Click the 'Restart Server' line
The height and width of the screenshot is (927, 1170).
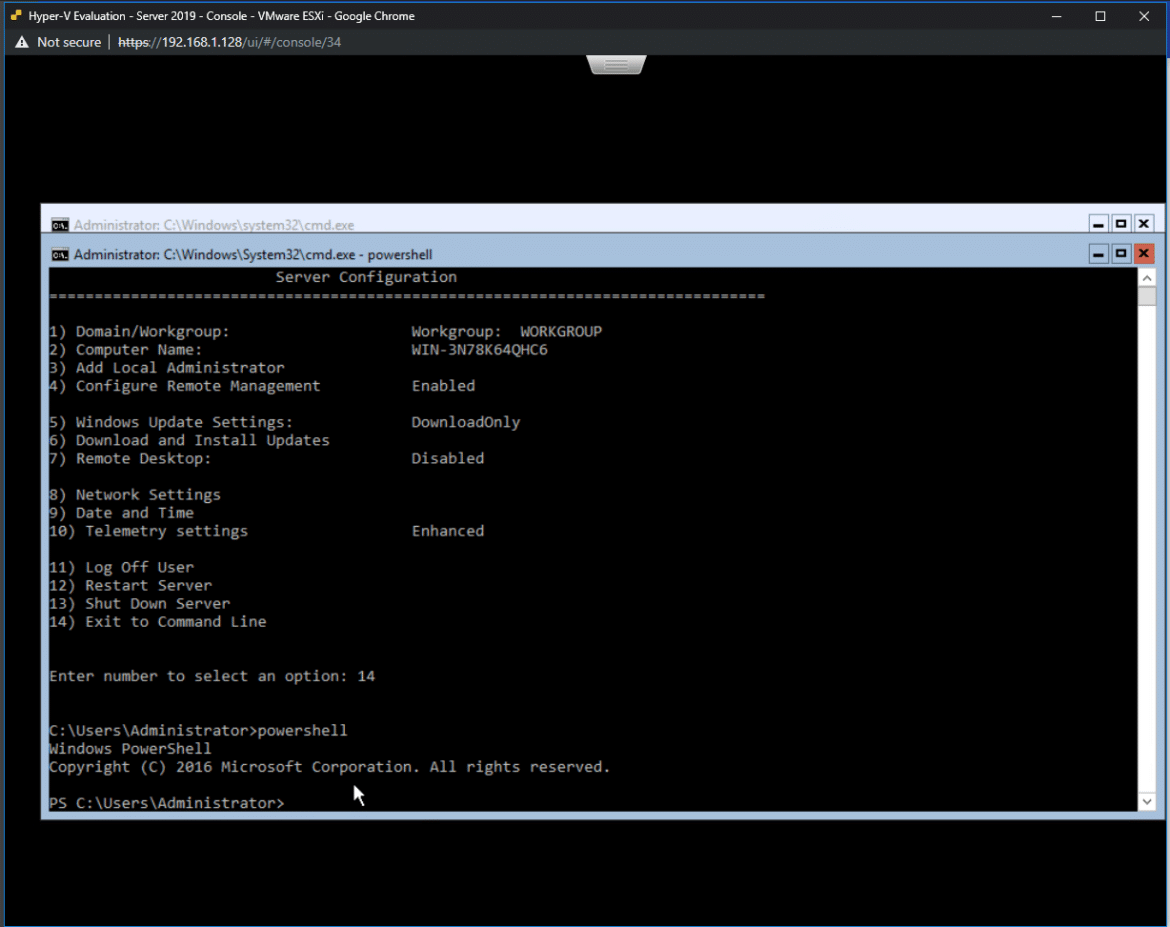(131, 585)
